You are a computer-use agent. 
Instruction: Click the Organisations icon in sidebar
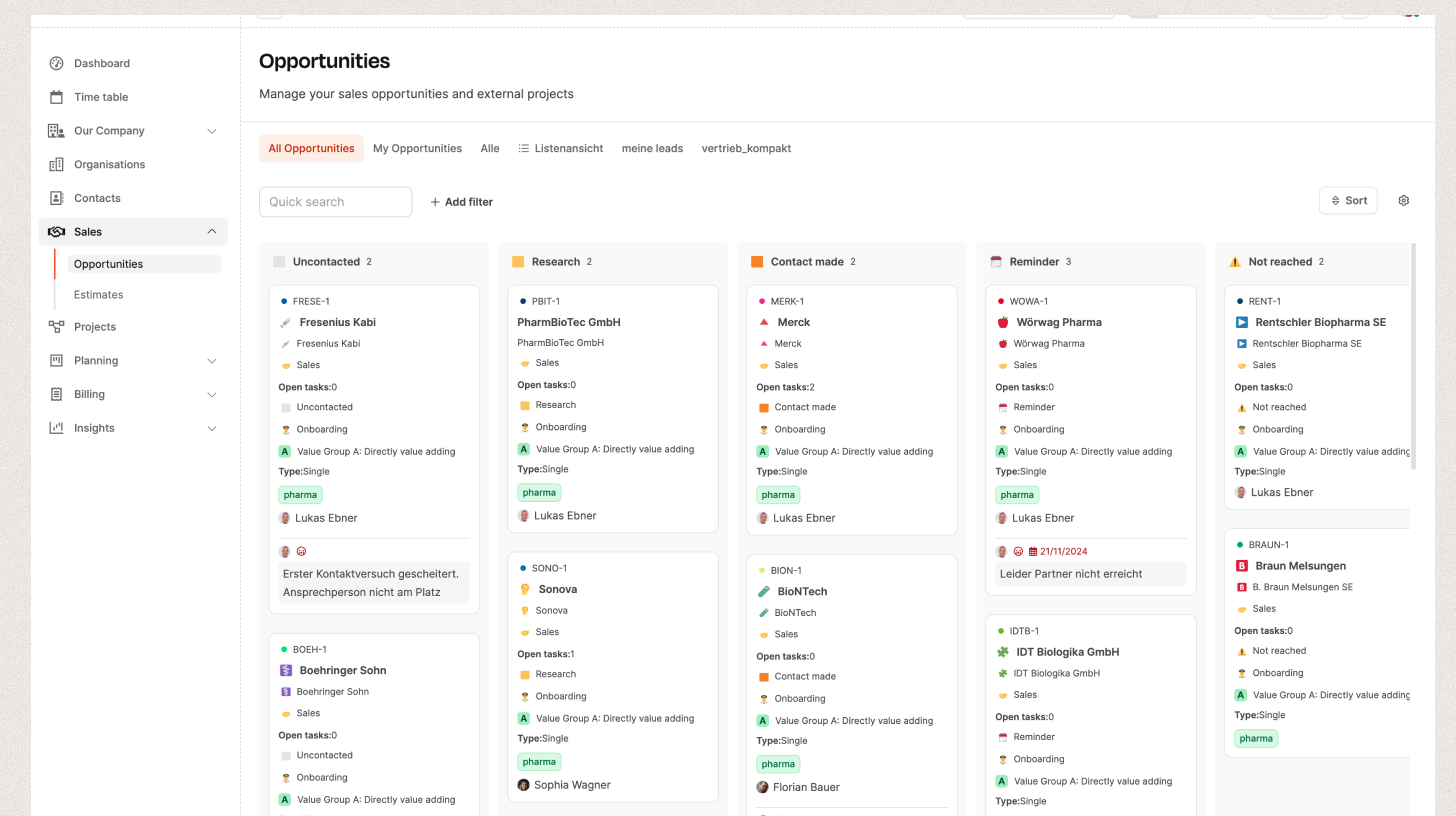pyautogui.click(x=56, y=164)
